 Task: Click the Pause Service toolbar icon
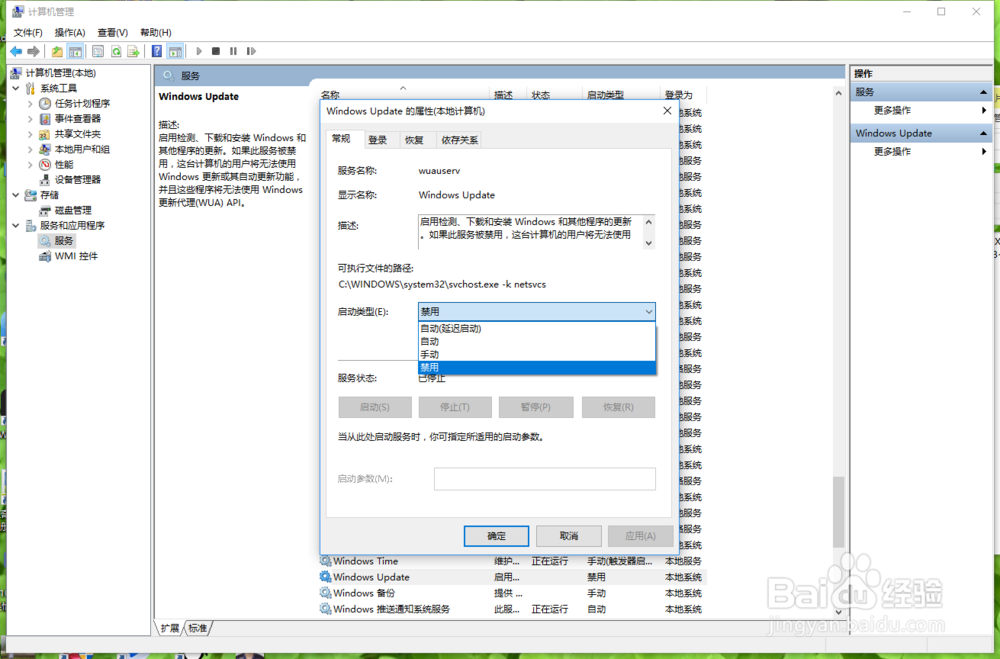coord(233,51)
